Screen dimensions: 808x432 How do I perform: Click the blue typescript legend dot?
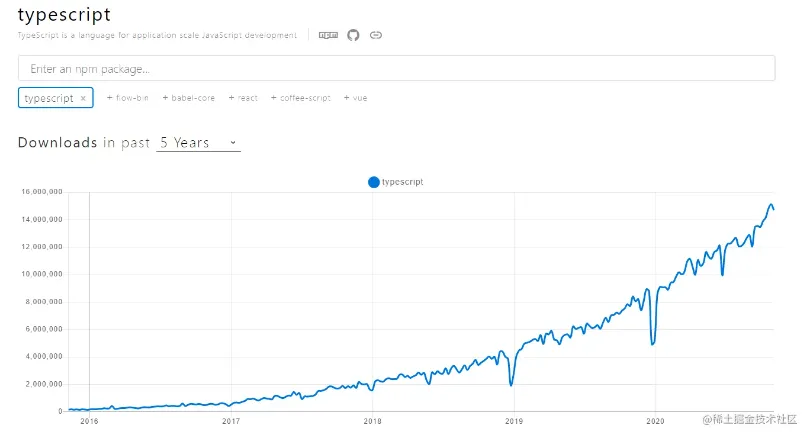pos(374,182)
